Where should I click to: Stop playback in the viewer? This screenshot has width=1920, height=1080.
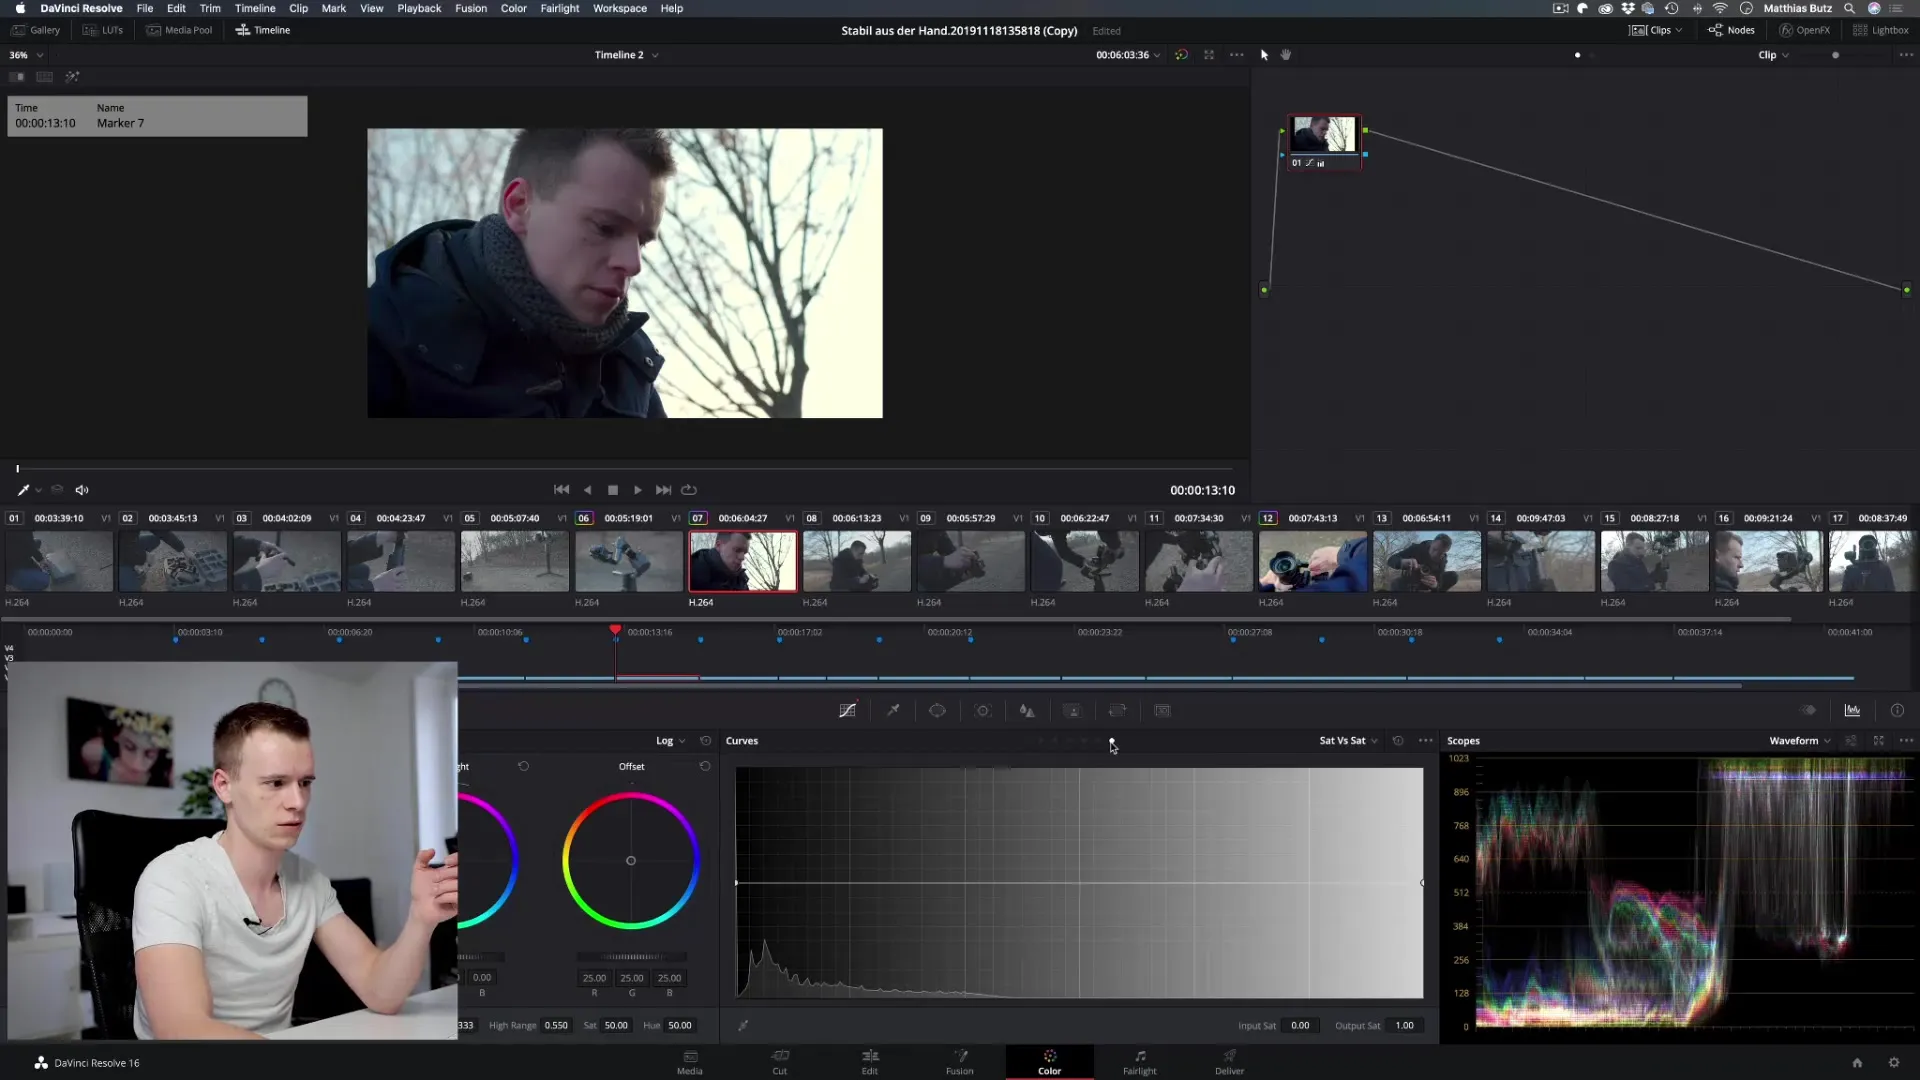point(613,490)
